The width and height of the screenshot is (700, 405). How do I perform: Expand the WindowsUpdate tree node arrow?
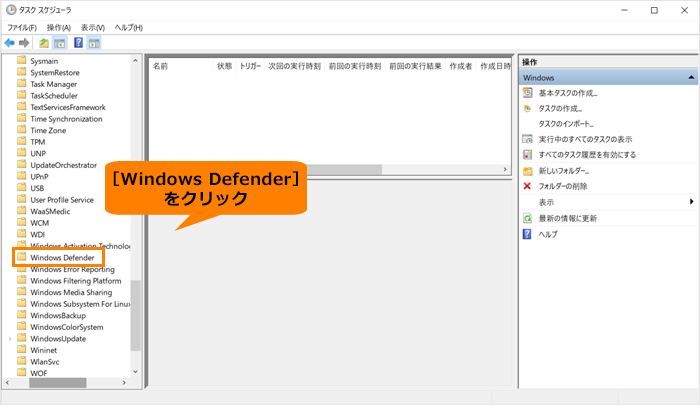tap(10, 339)
